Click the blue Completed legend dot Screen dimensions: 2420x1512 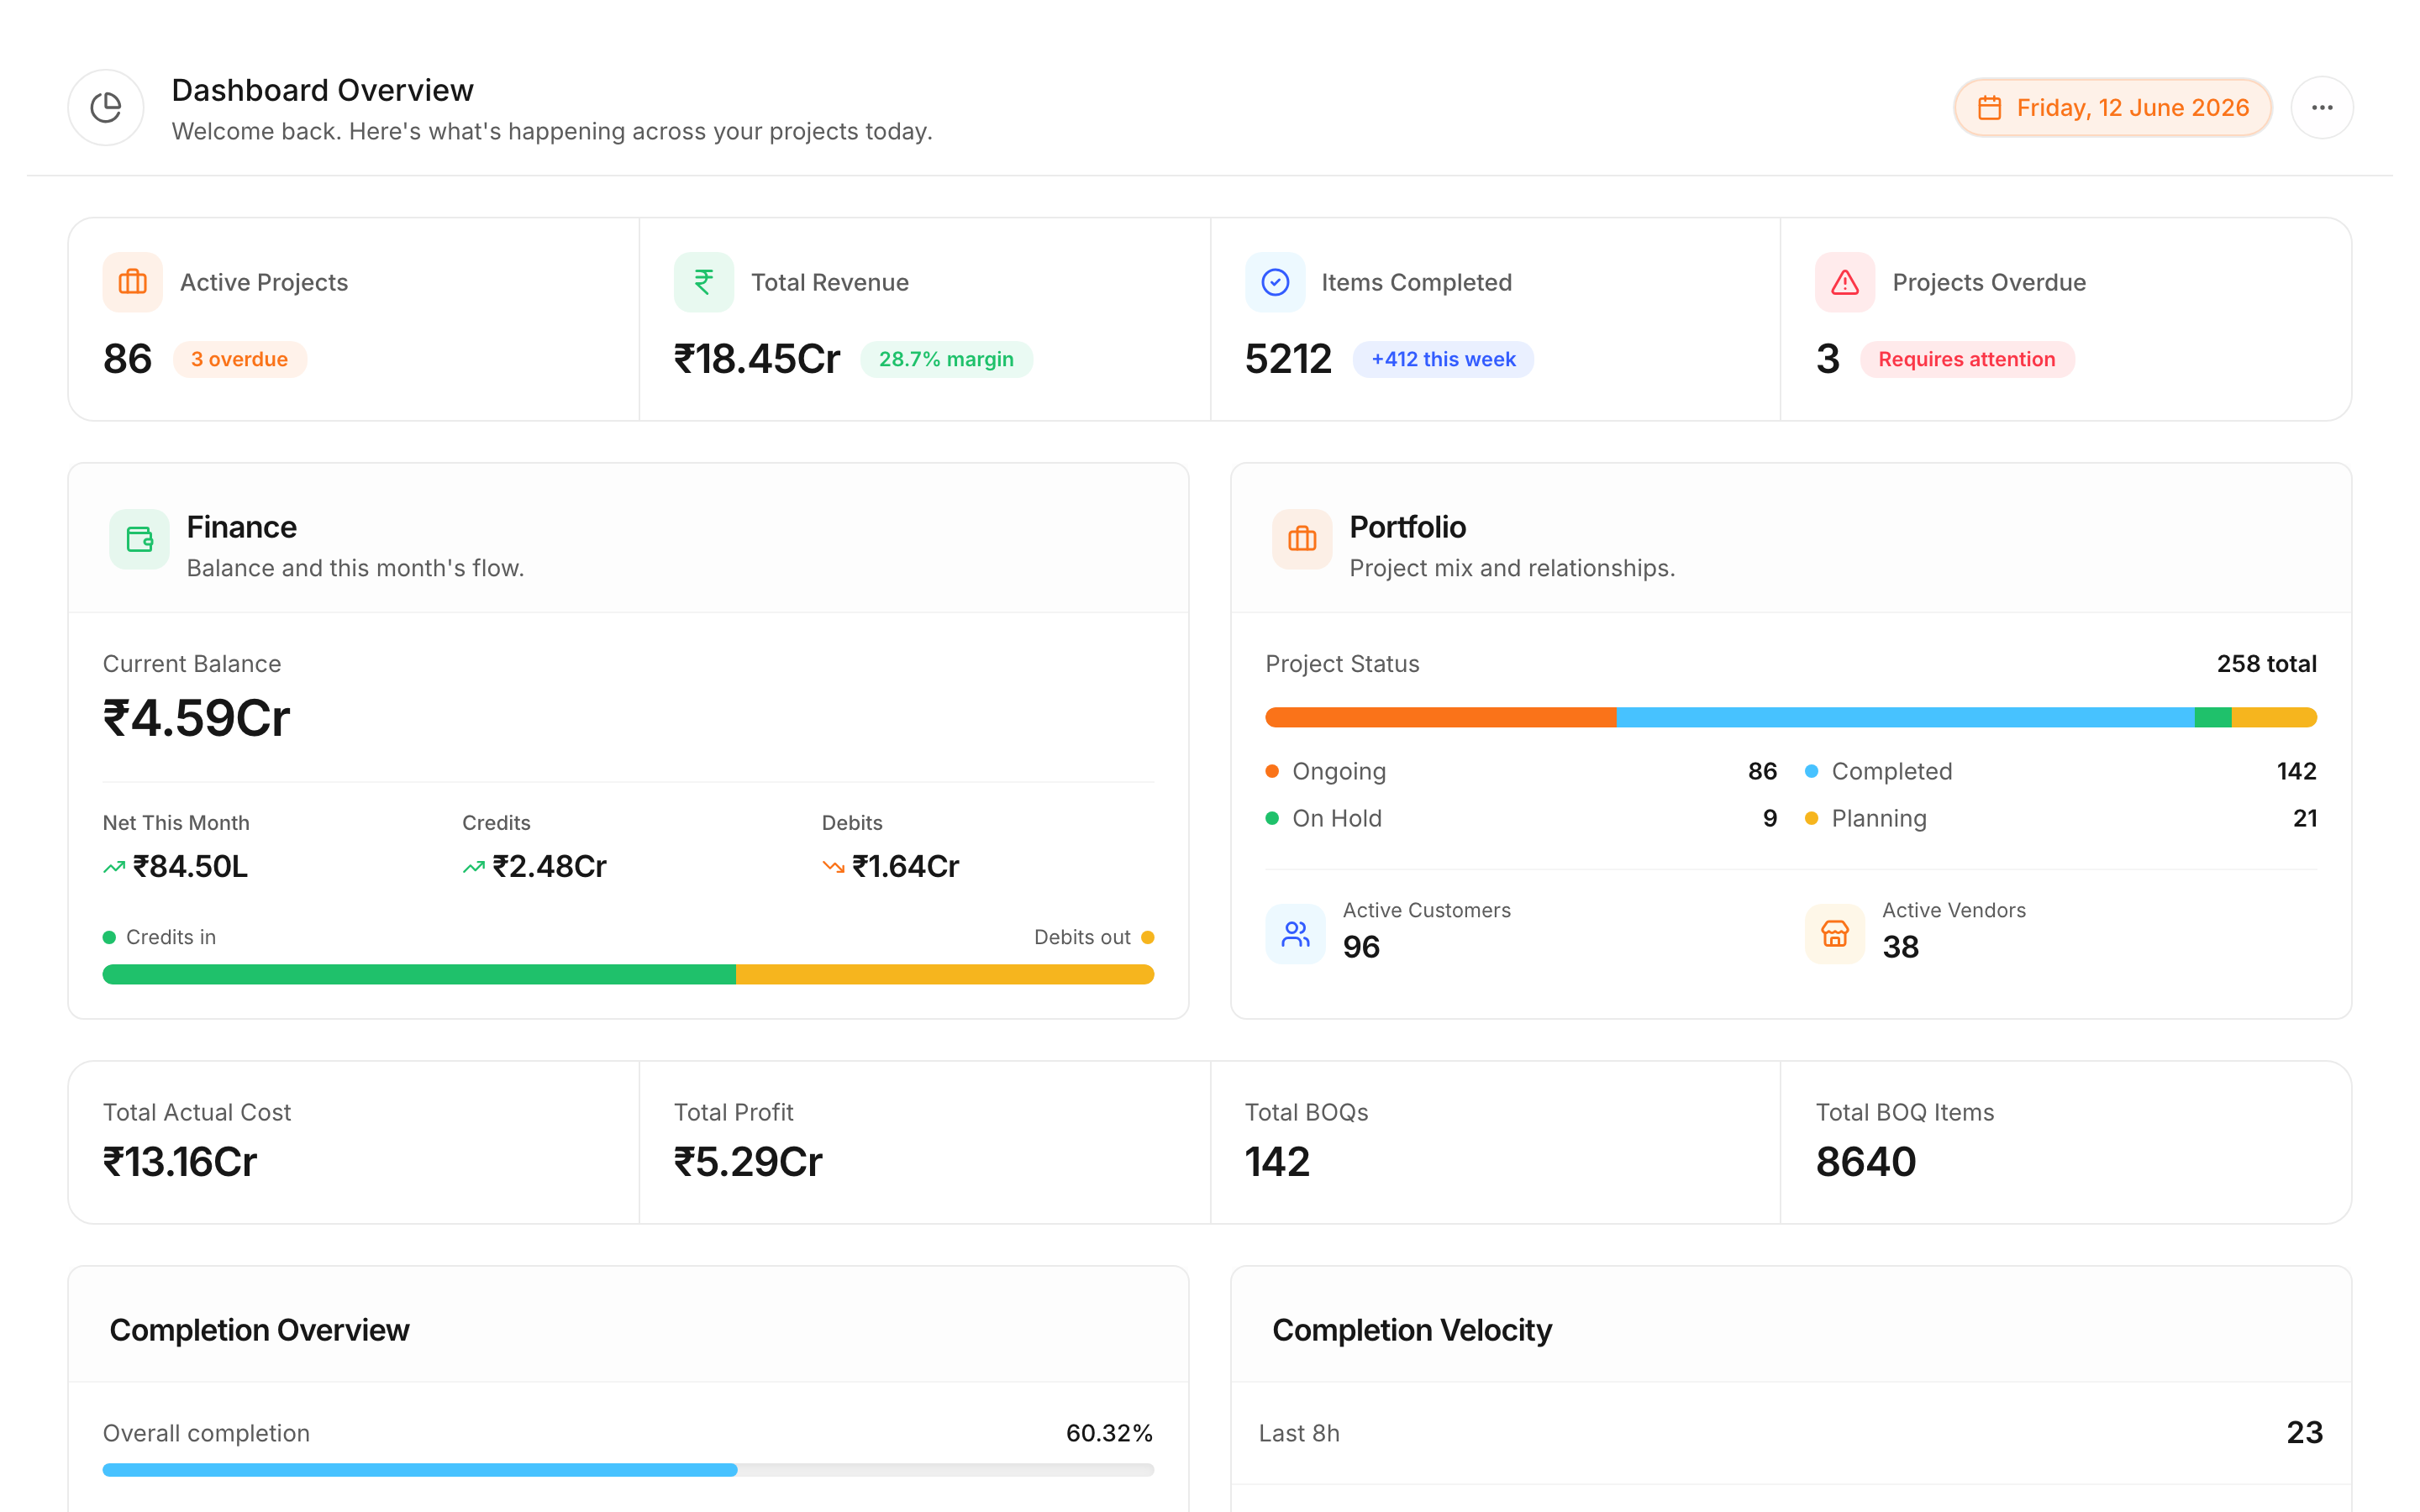tap(1811, 771)
